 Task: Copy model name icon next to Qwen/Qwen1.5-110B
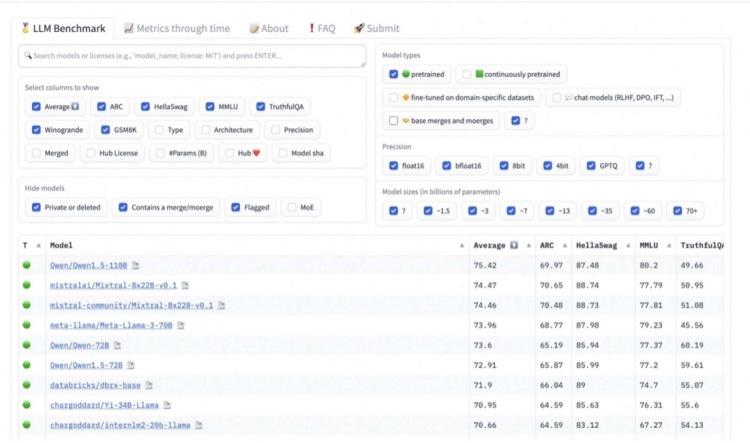(x=136, y=265)
